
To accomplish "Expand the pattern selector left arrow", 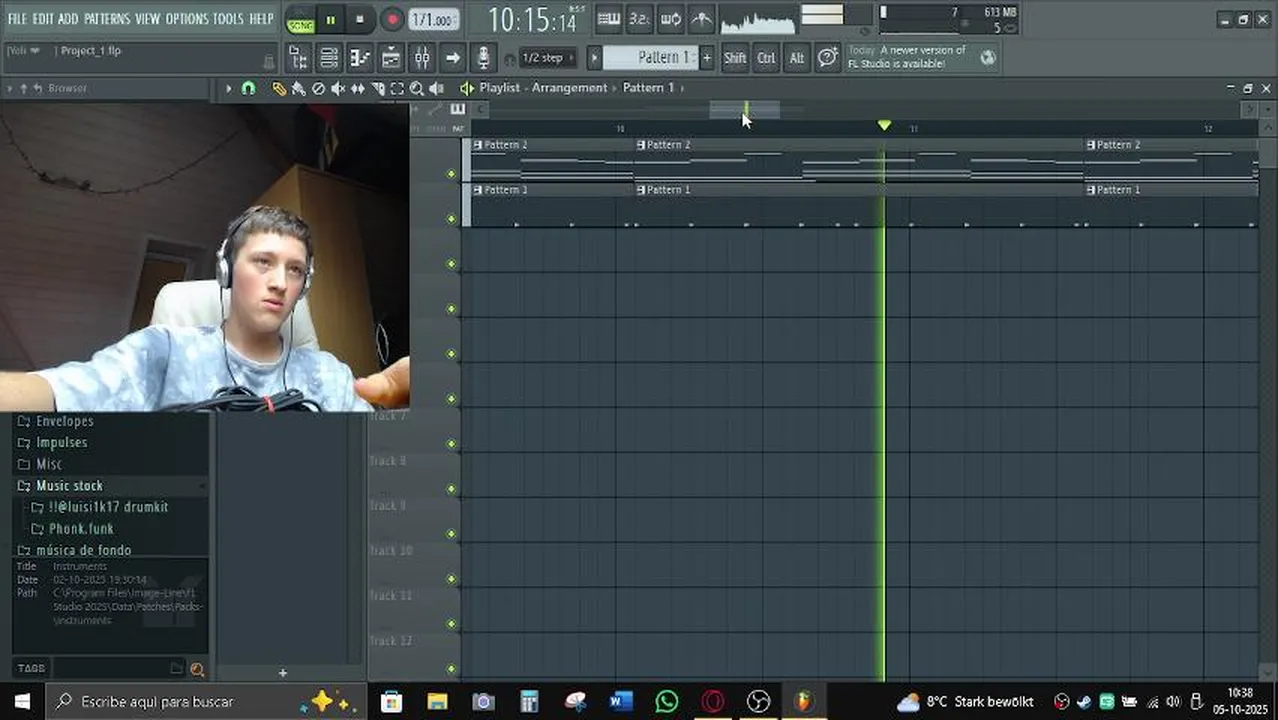I will (594, 58).
